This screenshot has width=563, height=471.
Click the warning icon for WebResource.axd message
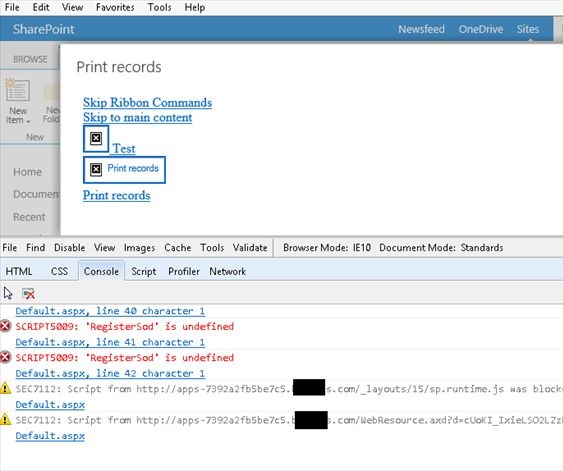(x=5, y=419)
